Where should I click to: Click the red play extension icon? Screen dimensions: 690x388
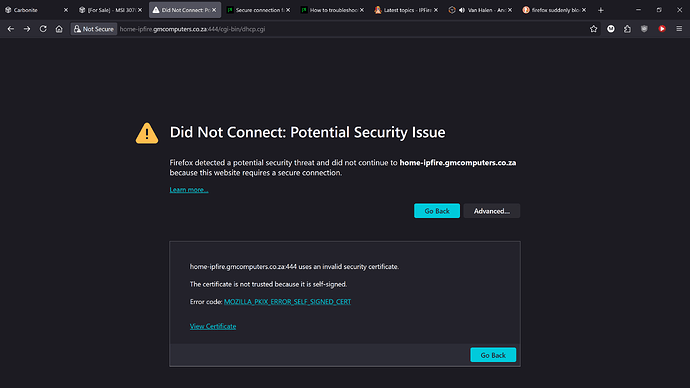(662, 29)
